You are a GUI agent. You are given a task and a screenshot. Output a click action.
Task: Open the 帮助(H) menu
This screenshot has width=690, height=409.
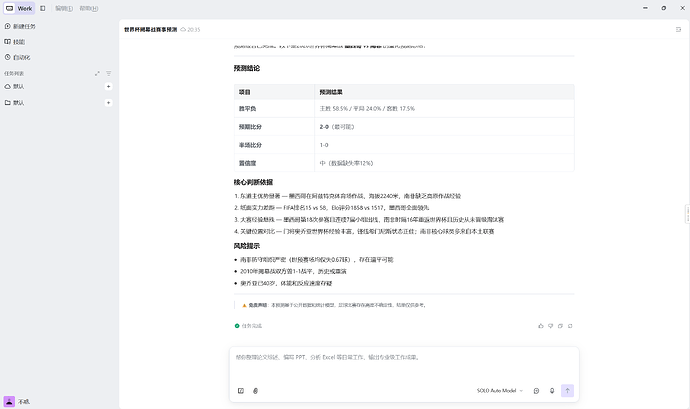click(89, 8)
